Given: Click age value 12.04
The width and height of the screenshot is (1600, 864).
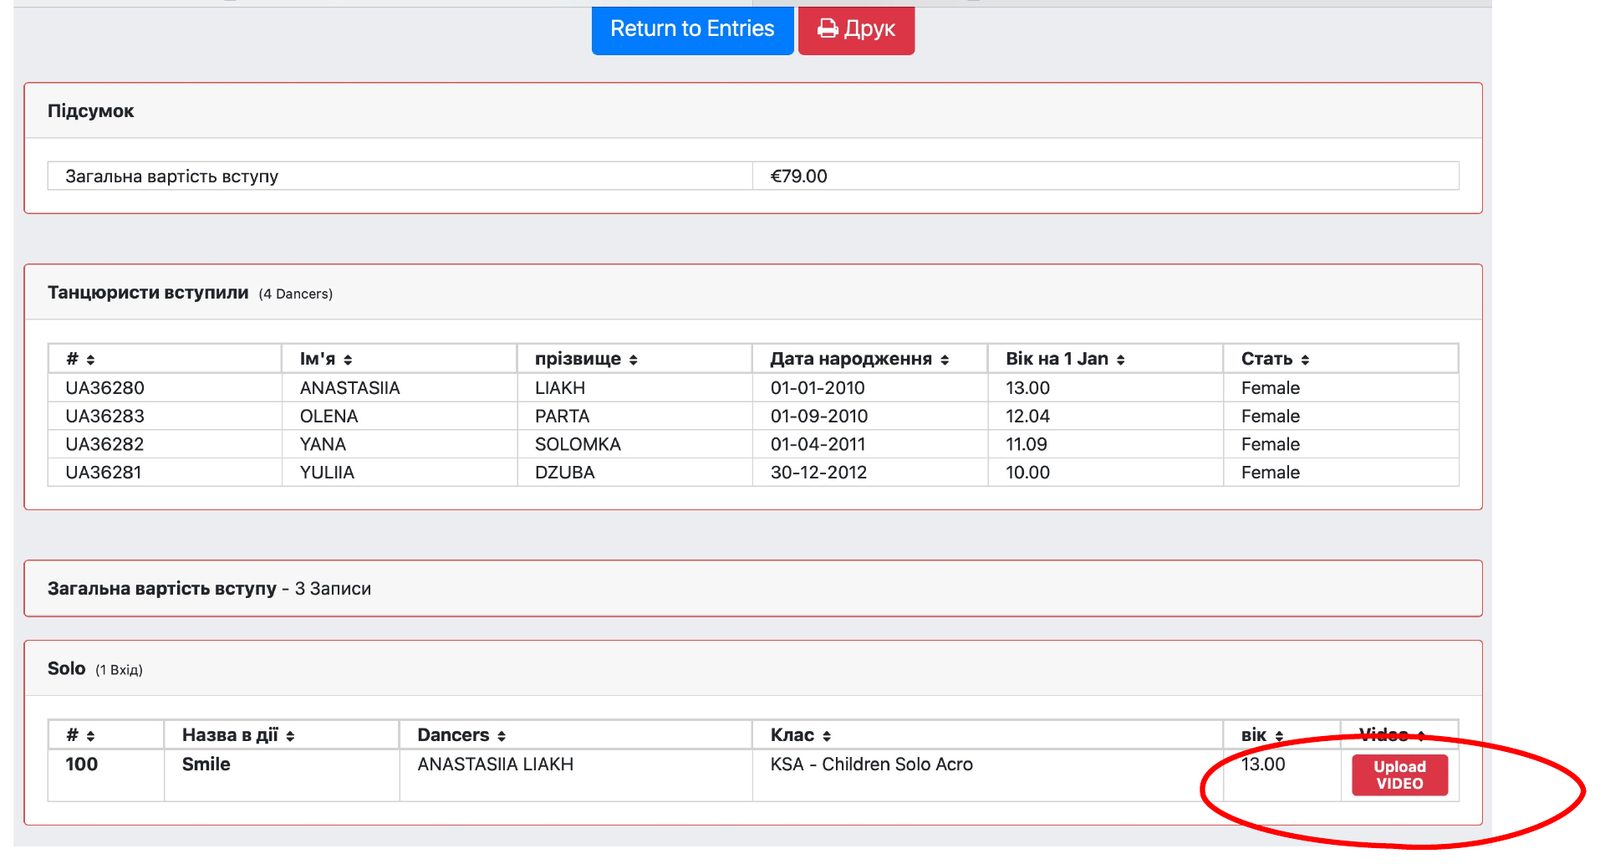Looking at the screenshot, I should point(1028,416).
